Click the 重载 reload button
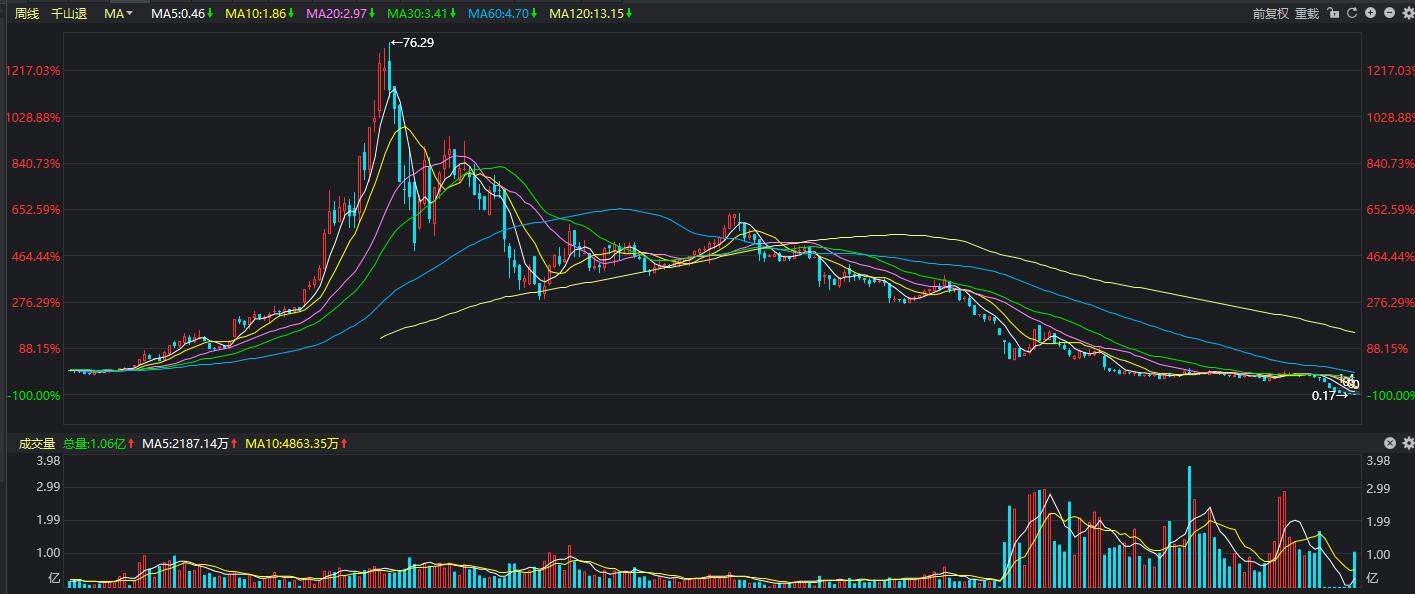This screenshot has width=1415, height=594. pyautogui.click(x=1307, y=14)
